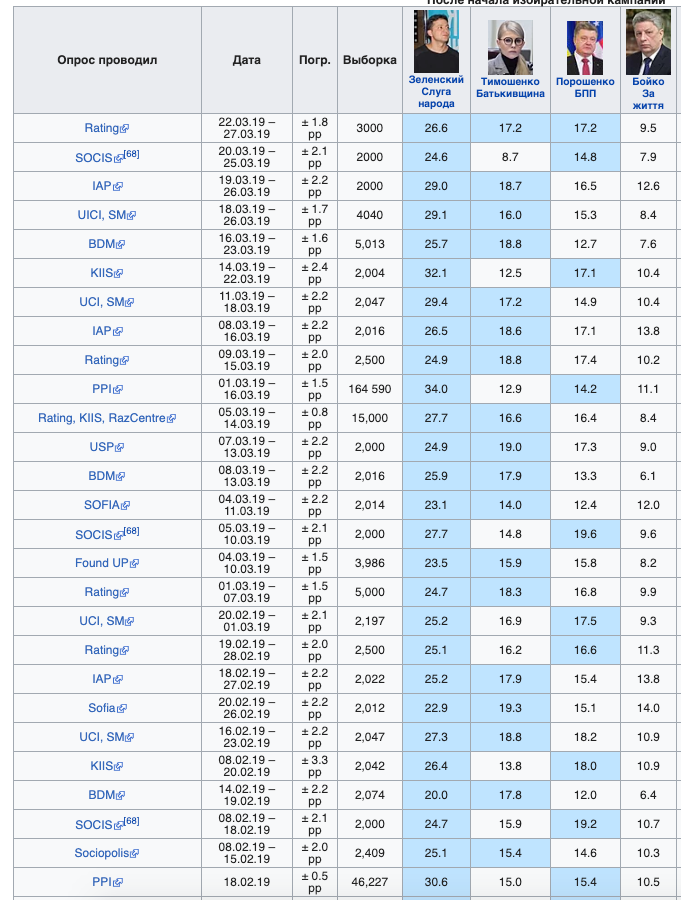Open Rating poll link dated 22.03.19

pyautogui.click(x=102, y=128)
